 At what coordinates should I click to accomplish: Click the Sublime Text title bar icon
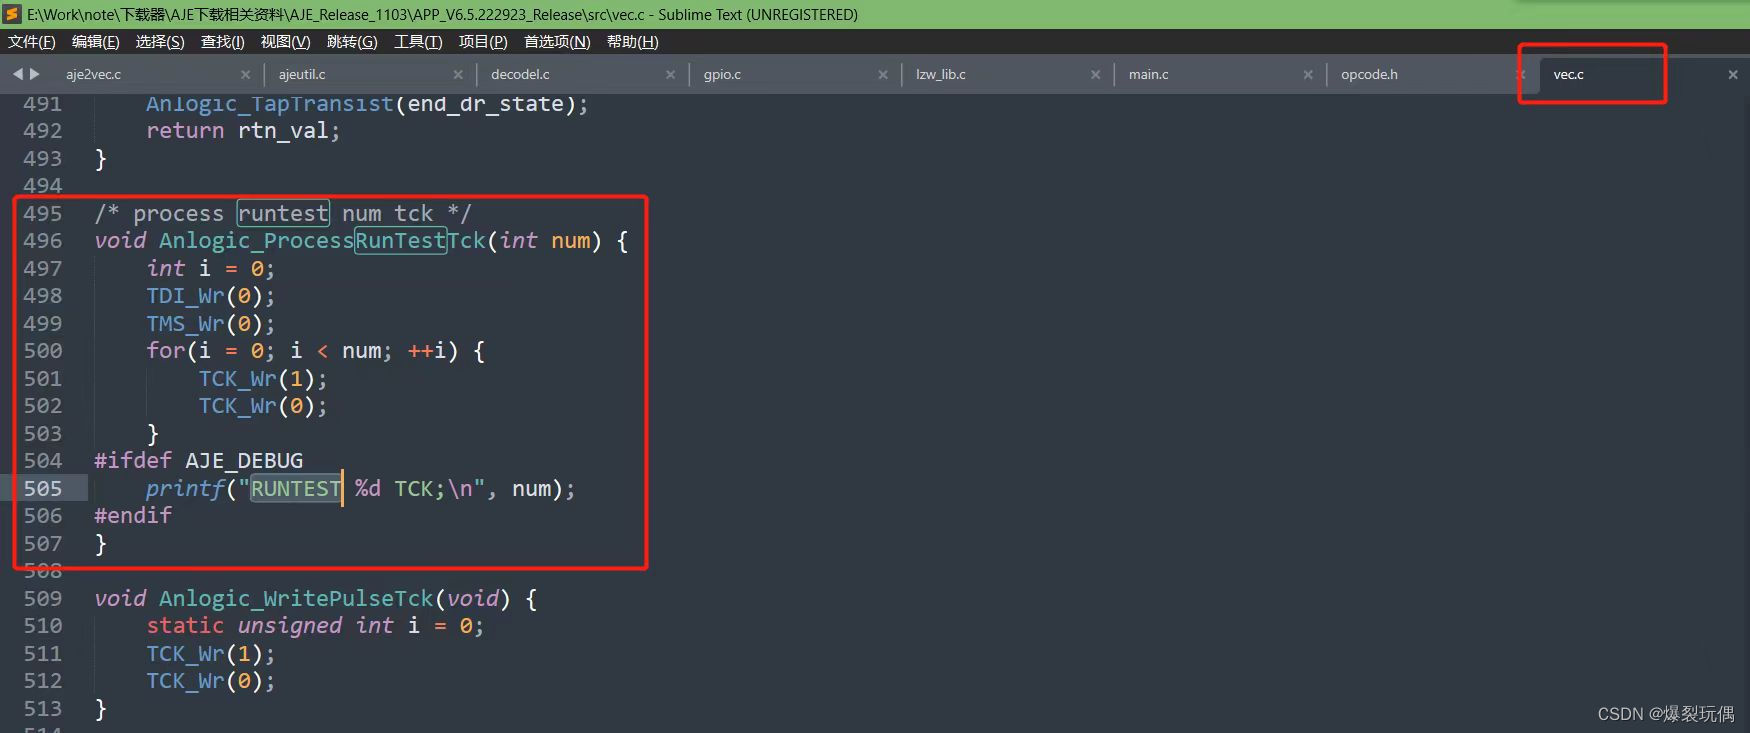tap(12, 14)
